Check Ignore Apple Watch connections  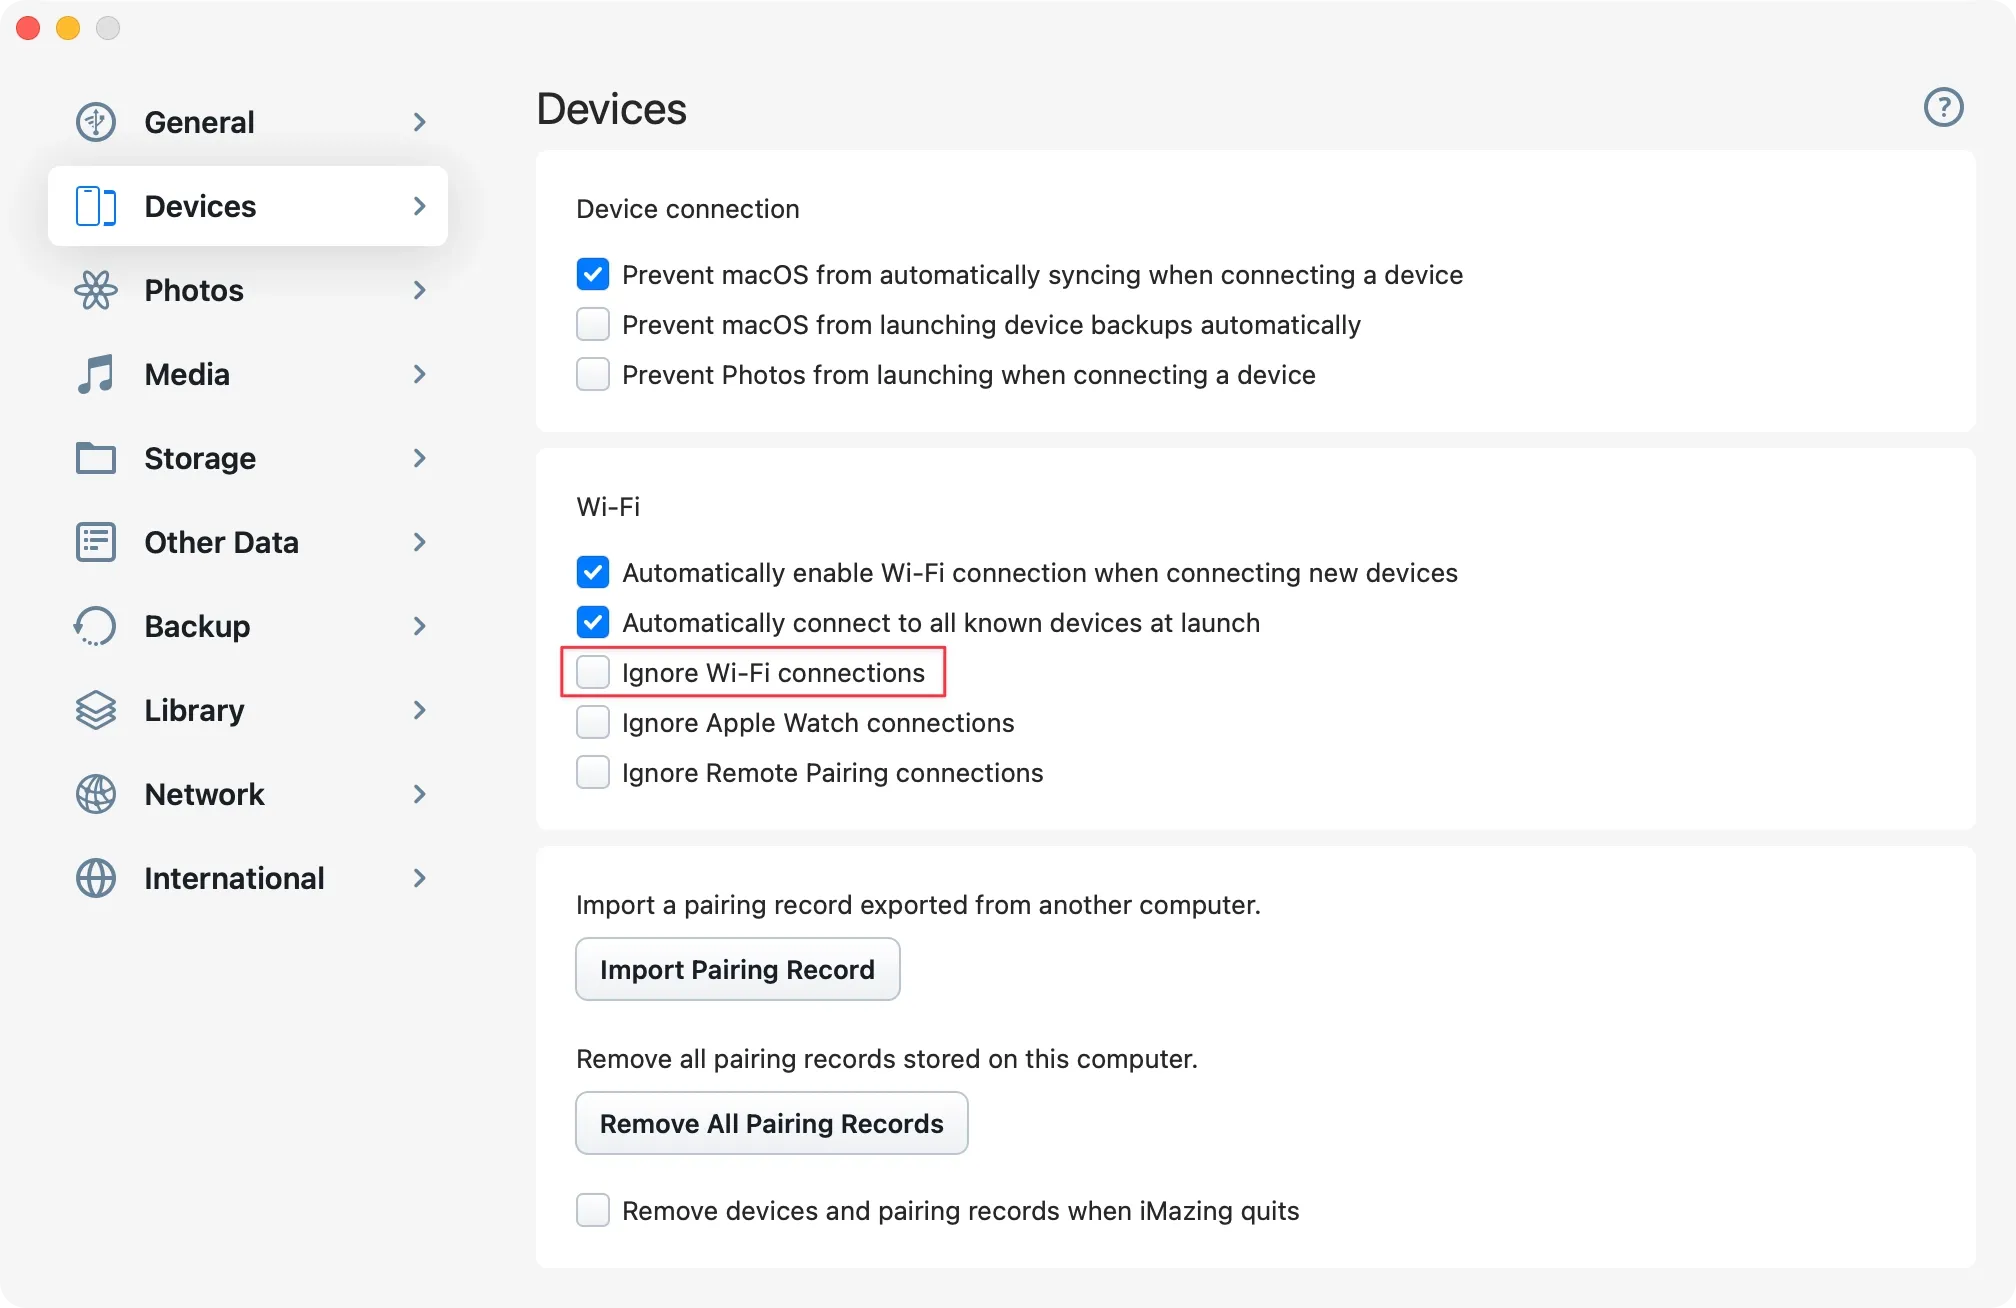593,722
